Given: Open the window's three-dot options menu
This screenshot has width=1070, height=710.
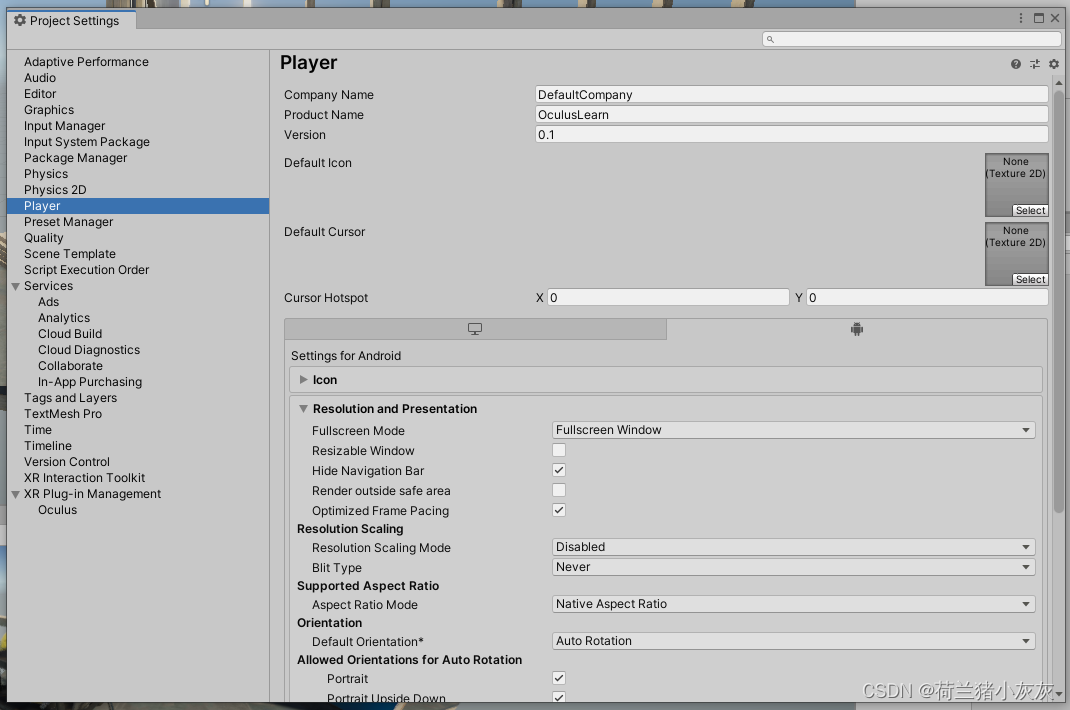Looking at the screenshot, I should pyautogui.click(x=1021, y=18).
